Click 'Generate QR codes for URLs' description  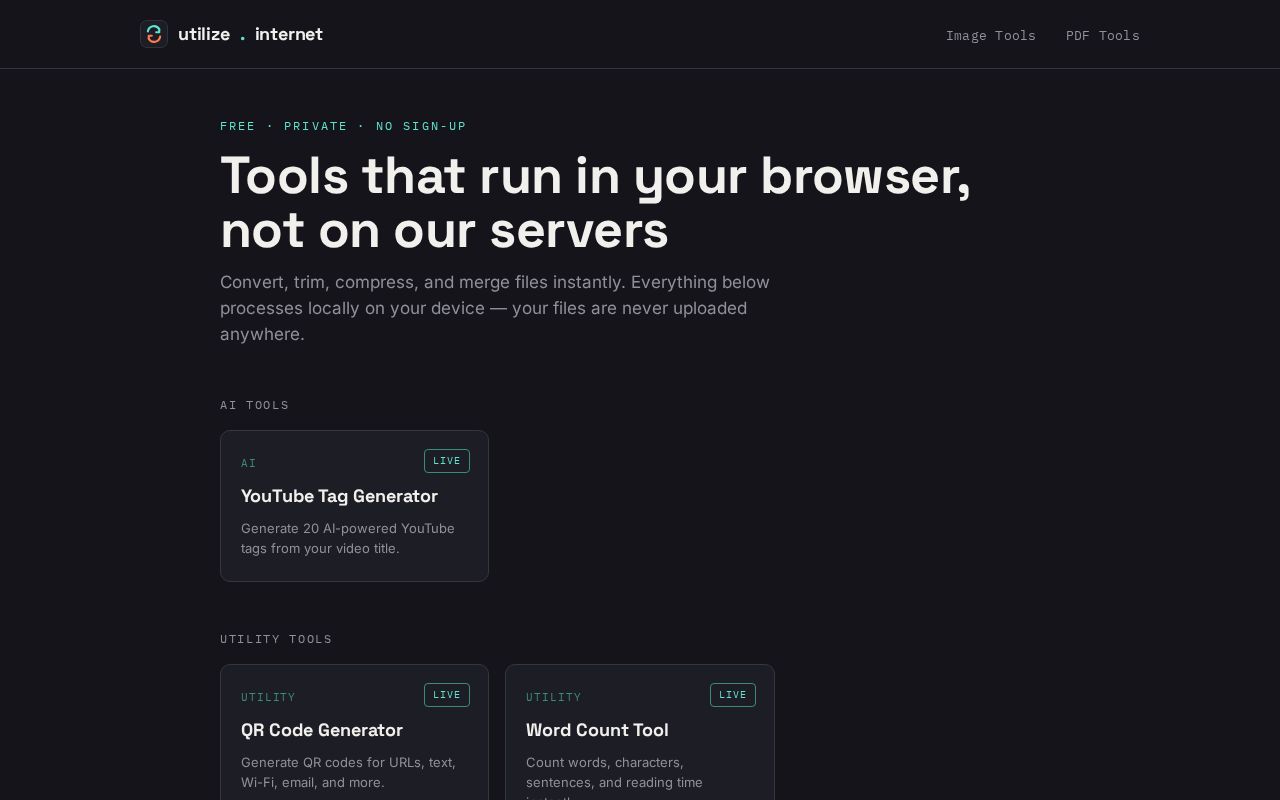pos(348,772)
